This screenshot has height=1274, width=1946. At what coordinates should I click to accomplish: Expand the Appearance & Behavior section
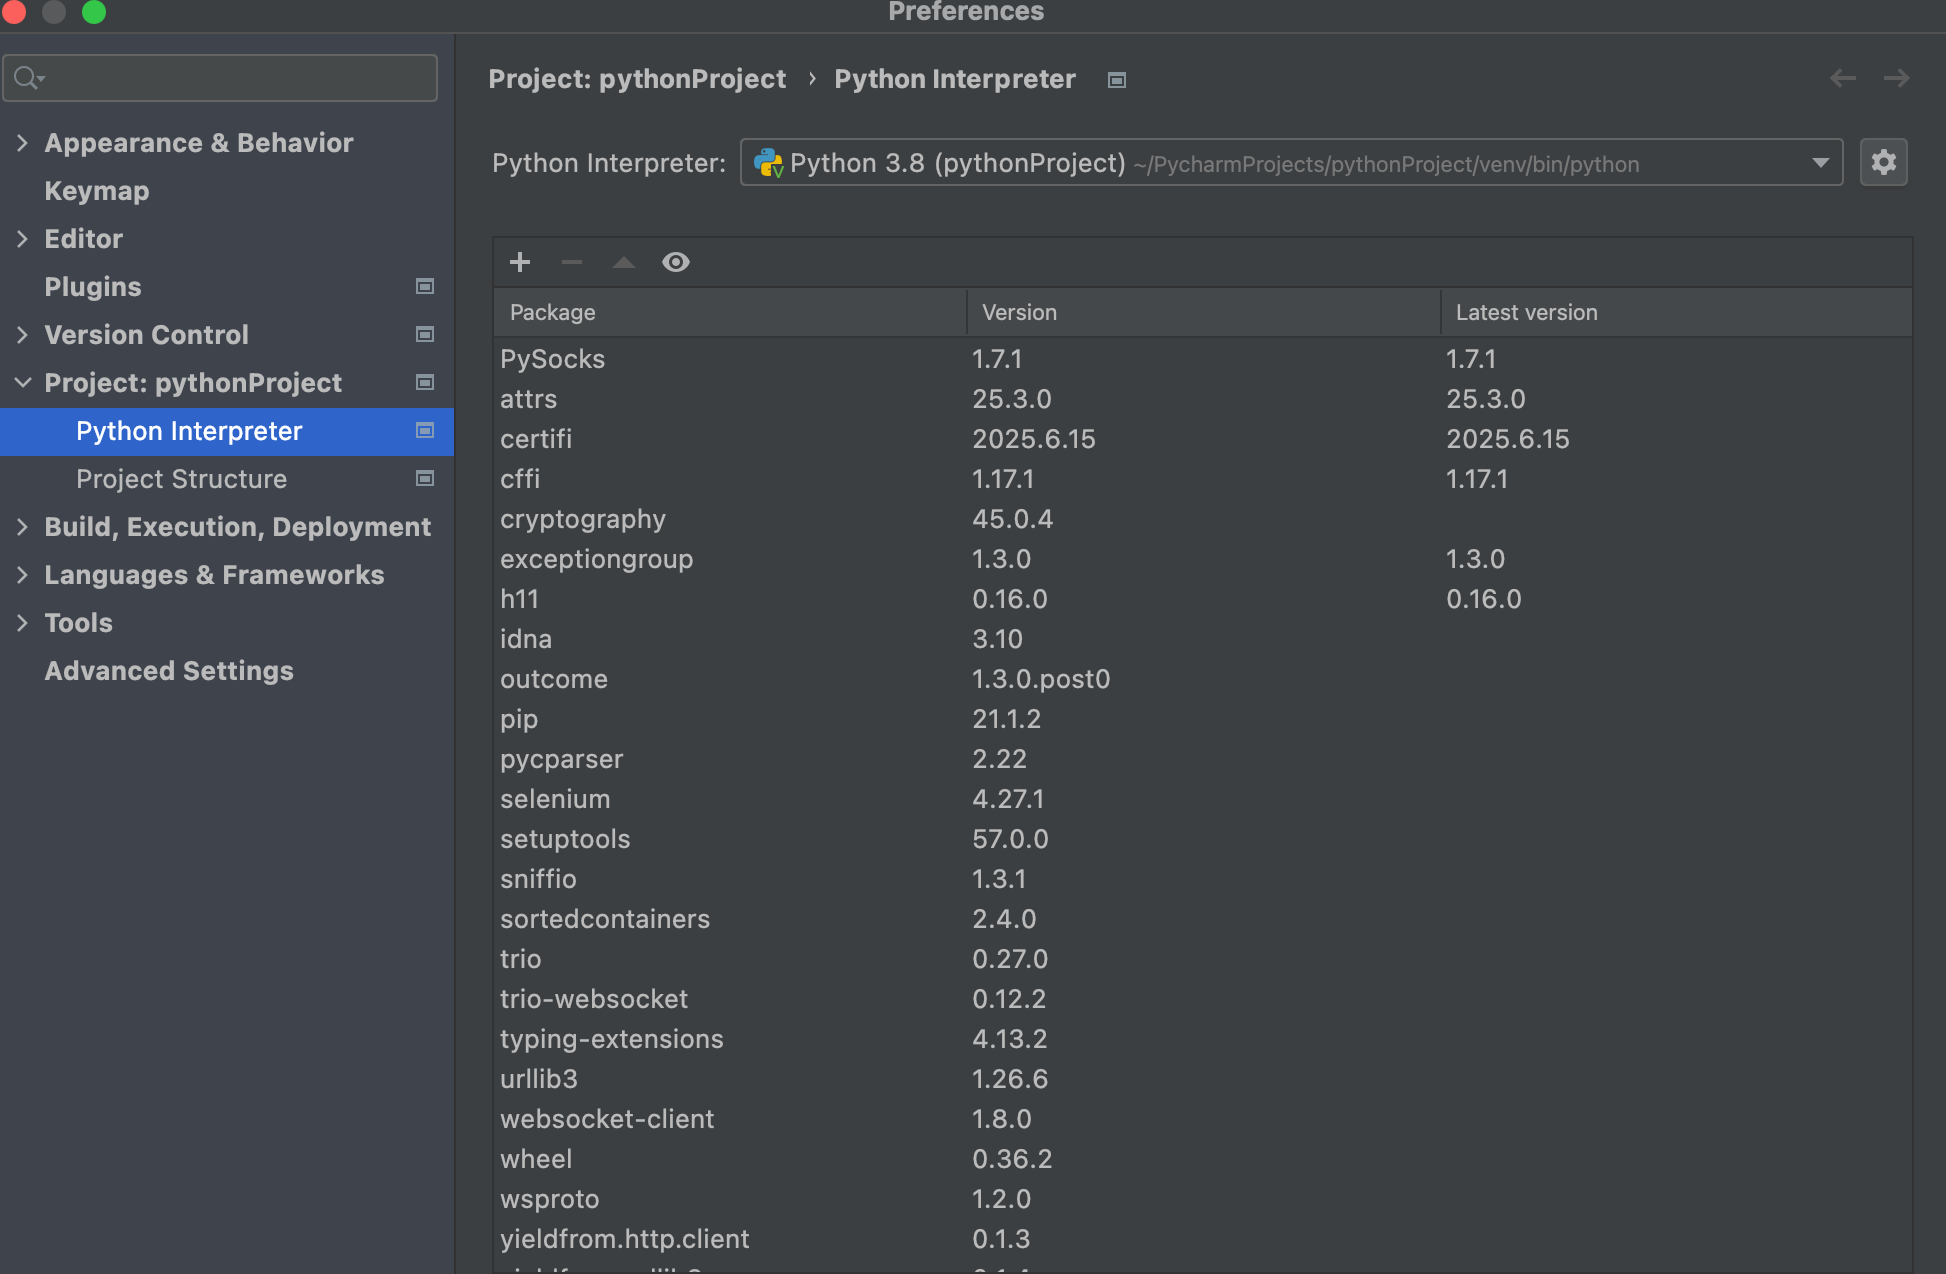pos(22,143)
